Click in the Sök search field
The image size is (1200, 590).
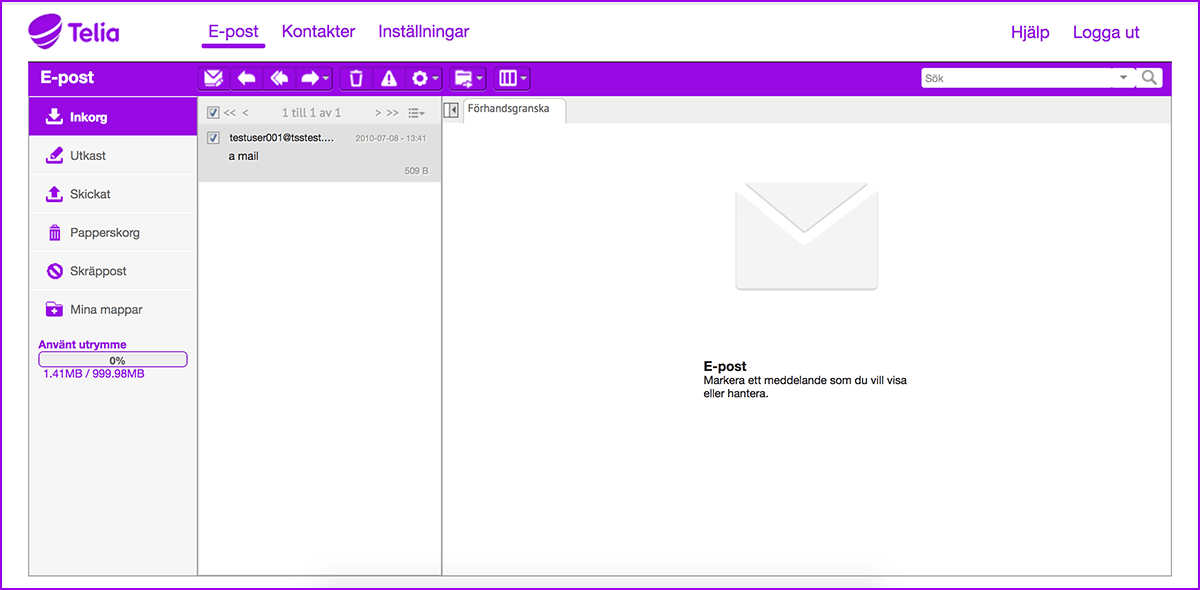pyautogui.click(x=1015, y=78)
